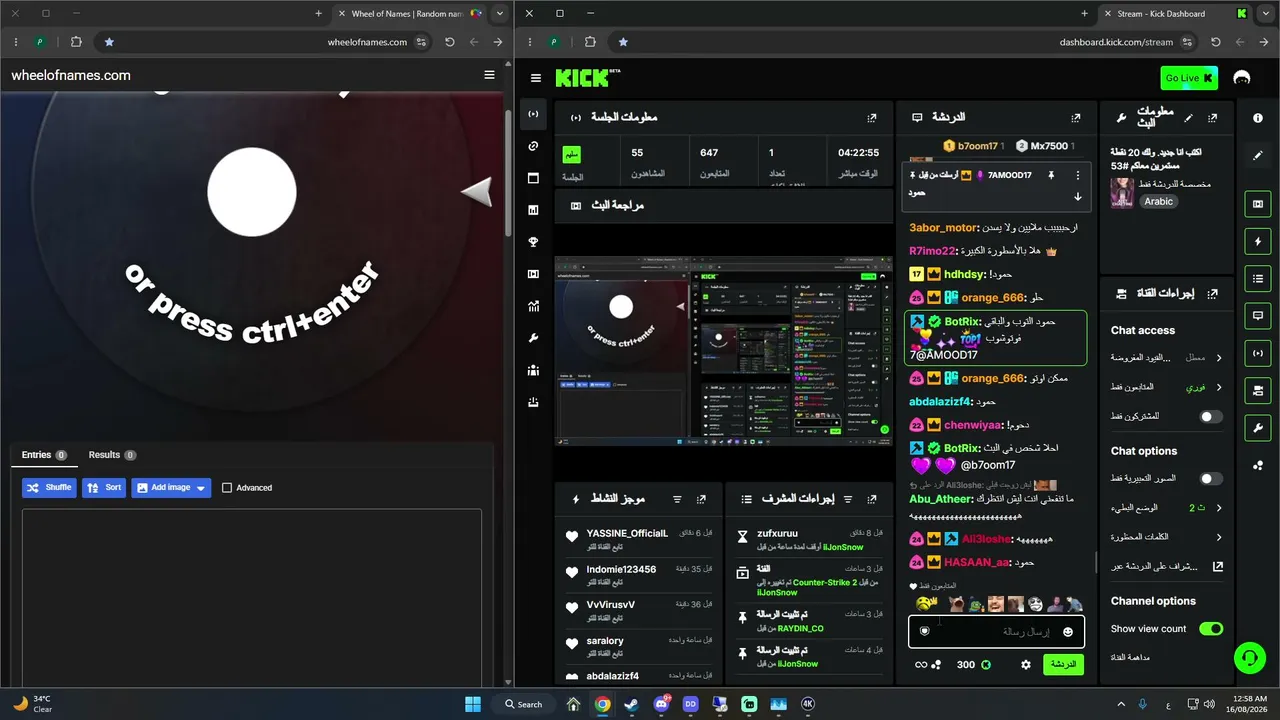Viewport: 1280px width, 720px height.
Task: Spin the wheel by clicking its center
Action: click(252, 192)
